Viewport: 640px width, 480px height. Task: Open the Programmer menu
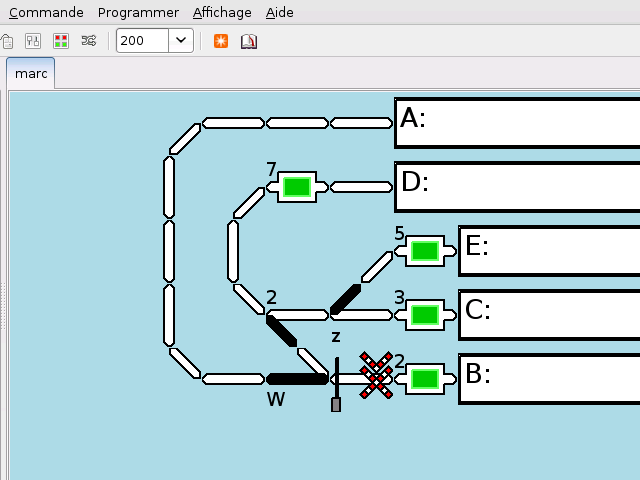click(138, 13)
